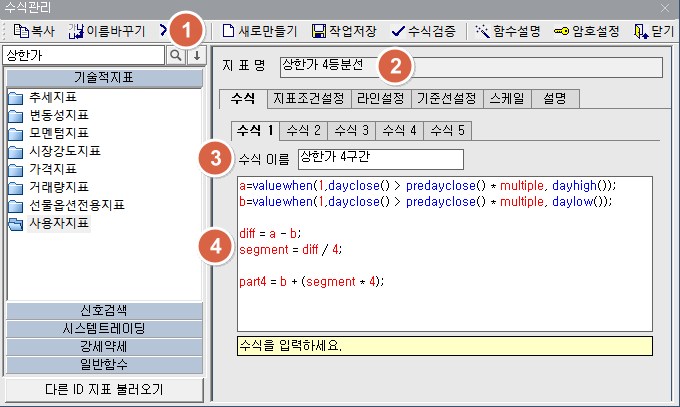This screenshot has height=407, width=680.
Task: Click the down arrow next-result button
Action: (x=196, y=56)
